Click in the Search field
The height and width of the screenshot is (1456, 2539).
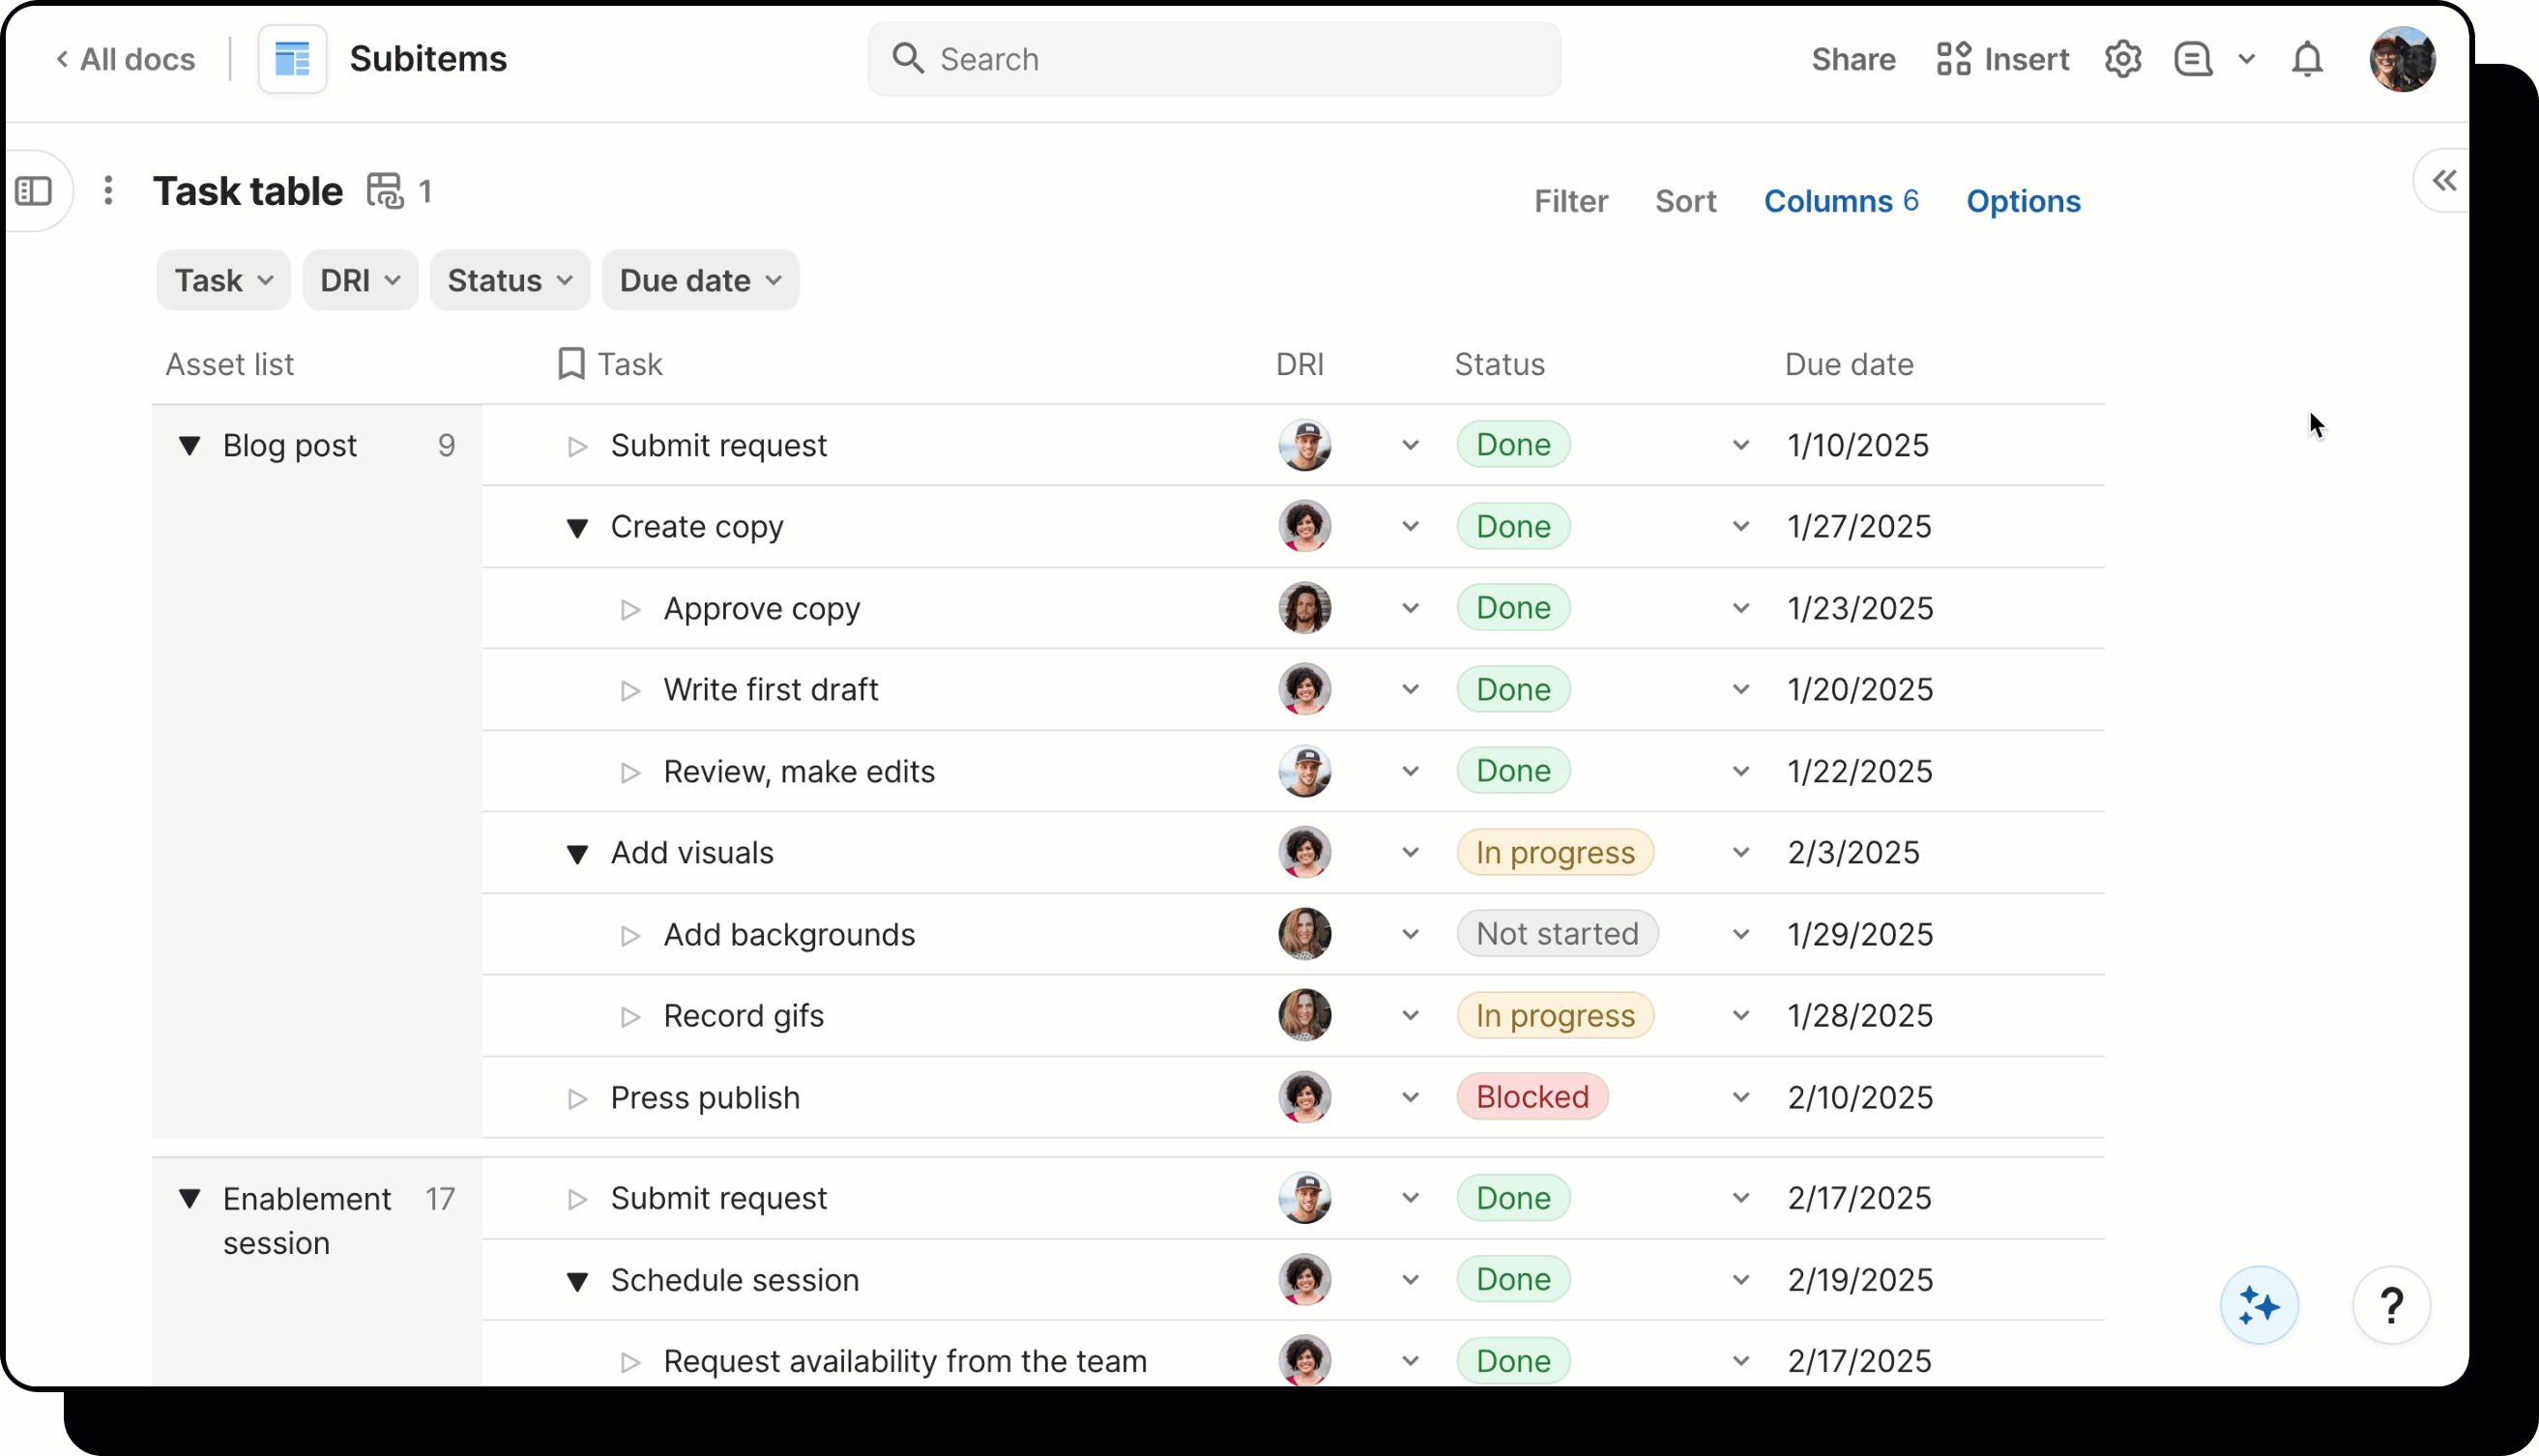(x=1213, y=59)
